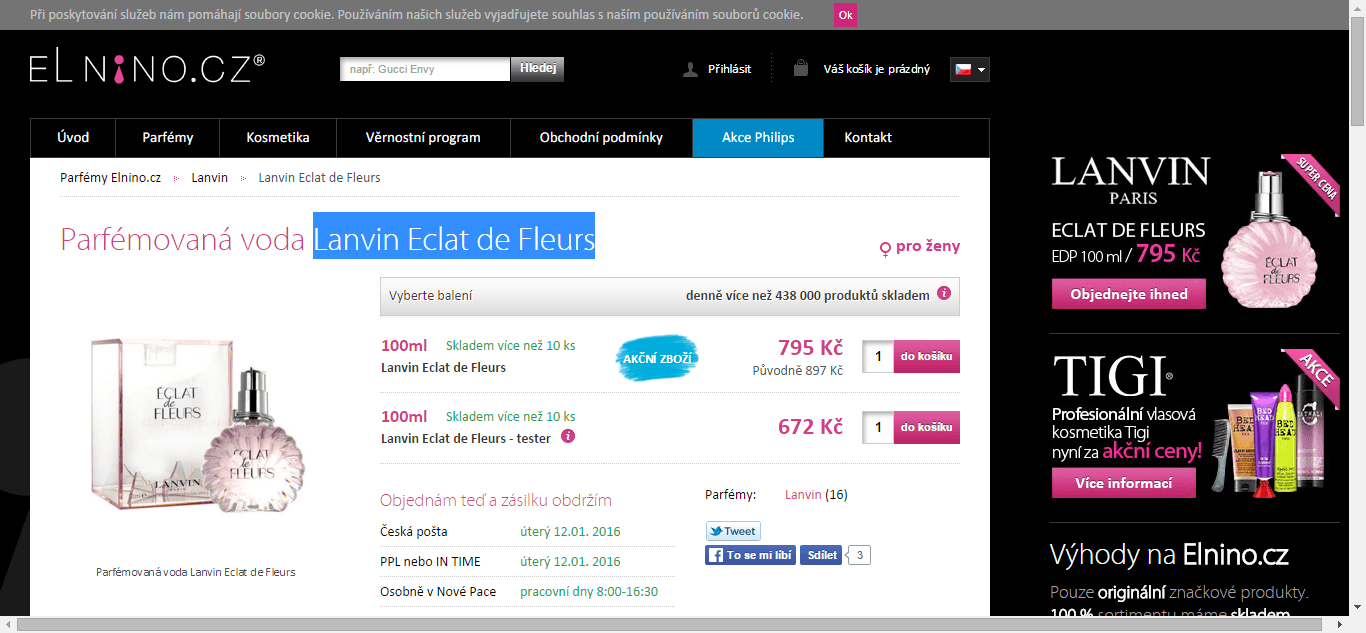Viewport: 1366px width, 633px height.
Task: Click 'Objednejte ihned' in Lanvin banner
Action: point(1129,294)
